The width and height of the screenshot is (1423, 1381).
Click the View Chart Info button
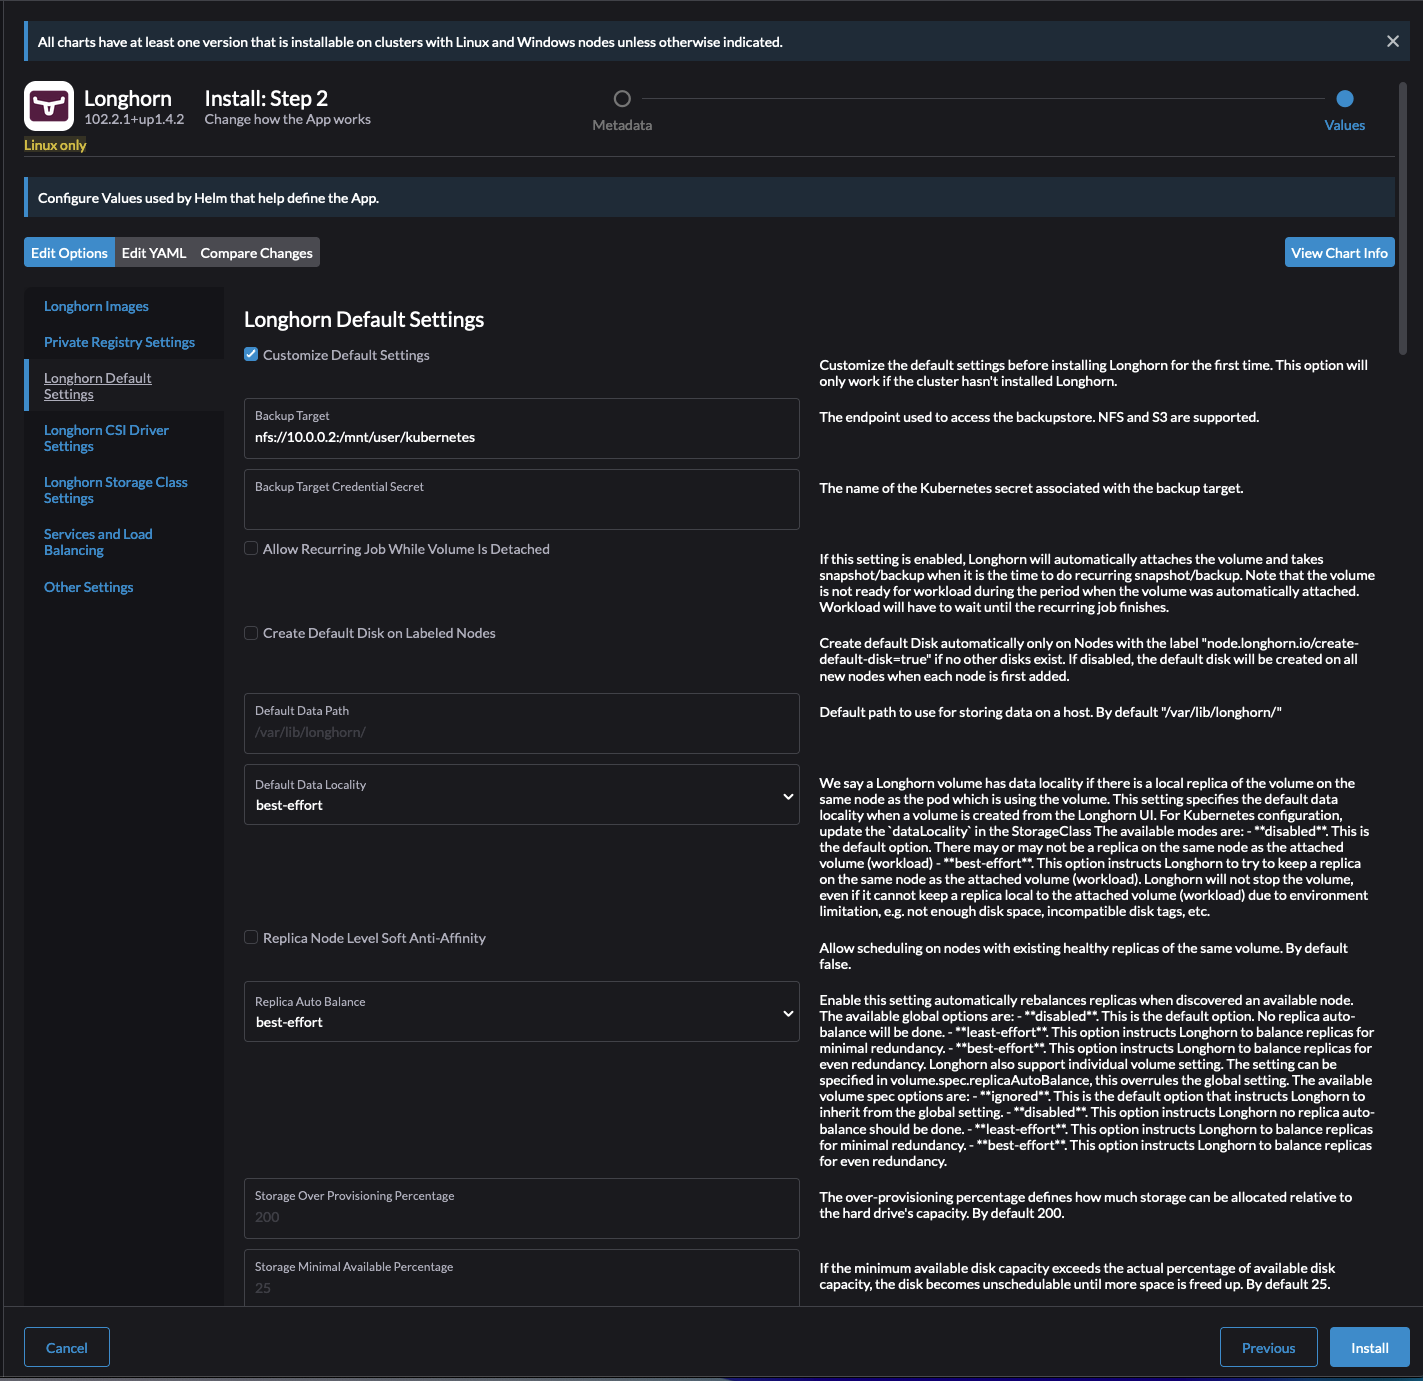(1339, 253)
